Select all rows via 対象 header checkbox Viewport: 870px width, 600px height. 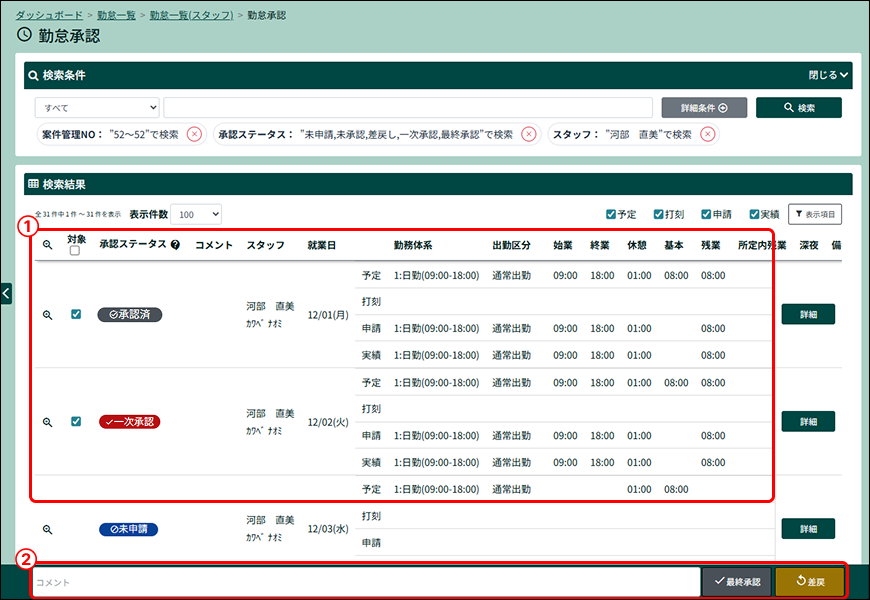(75, 251)
